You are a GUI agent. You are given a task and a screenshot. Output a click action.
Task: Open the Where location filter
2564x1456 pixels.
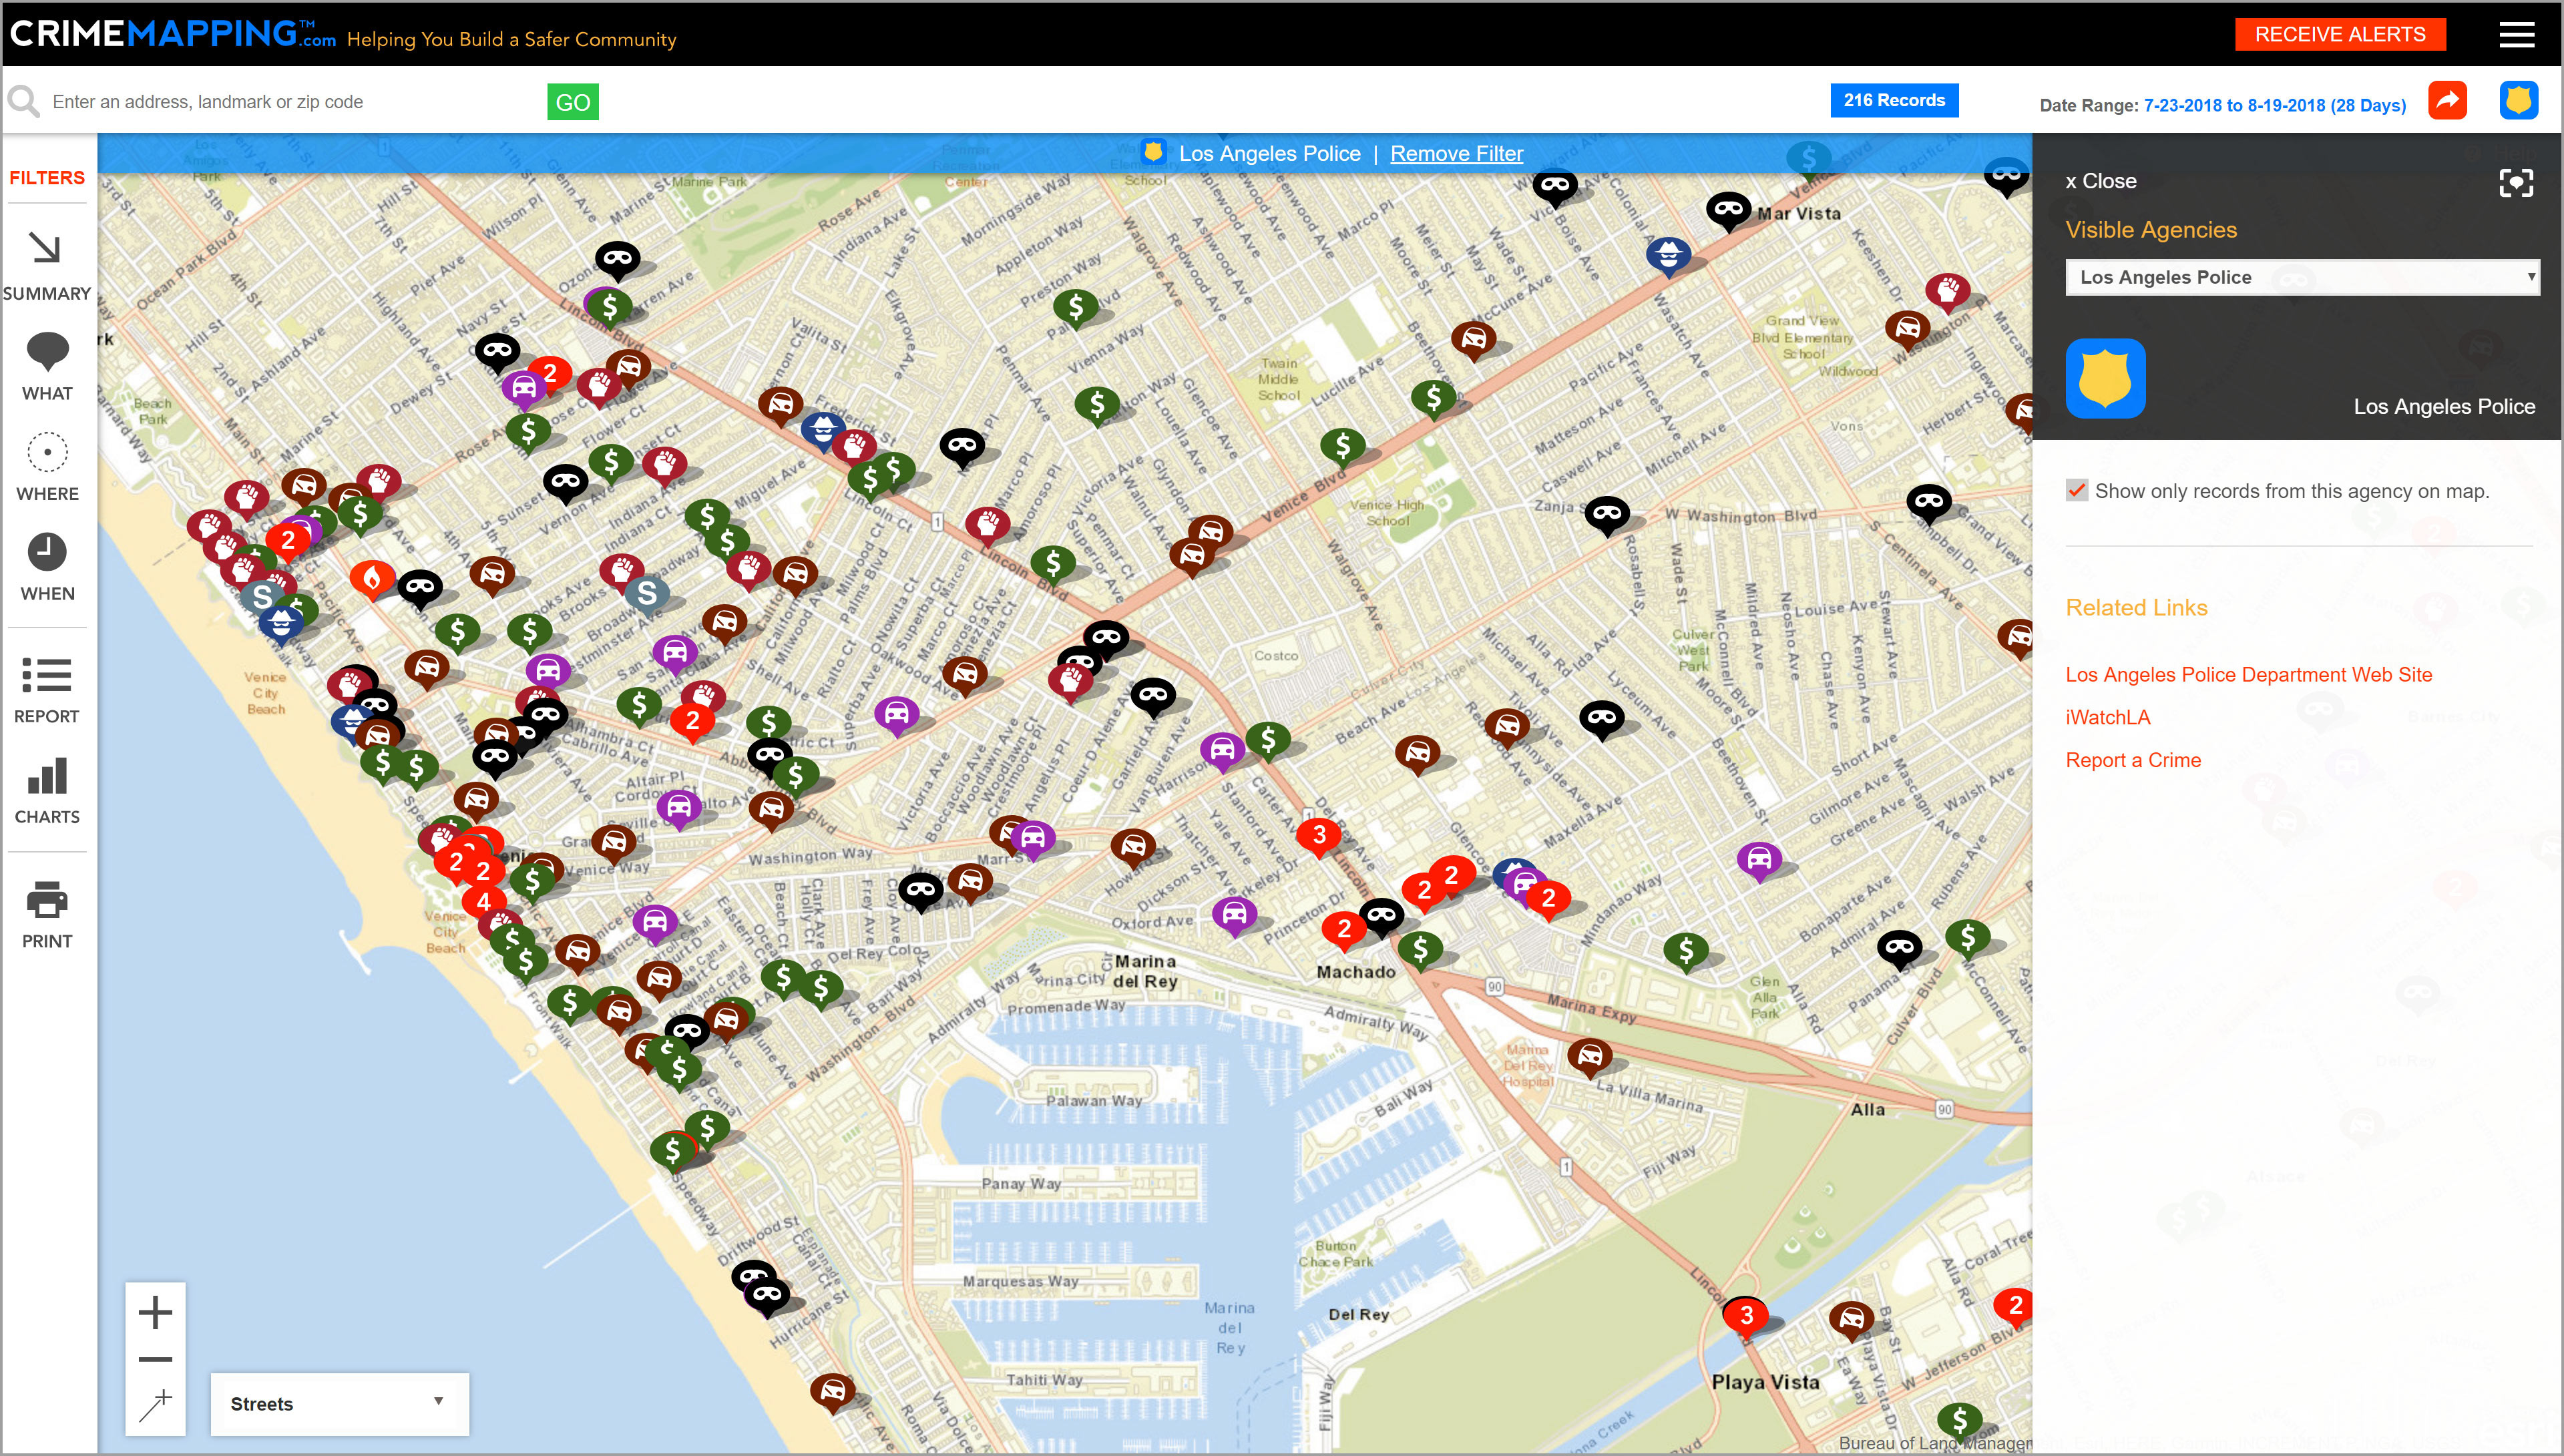[x=47, y=467]
